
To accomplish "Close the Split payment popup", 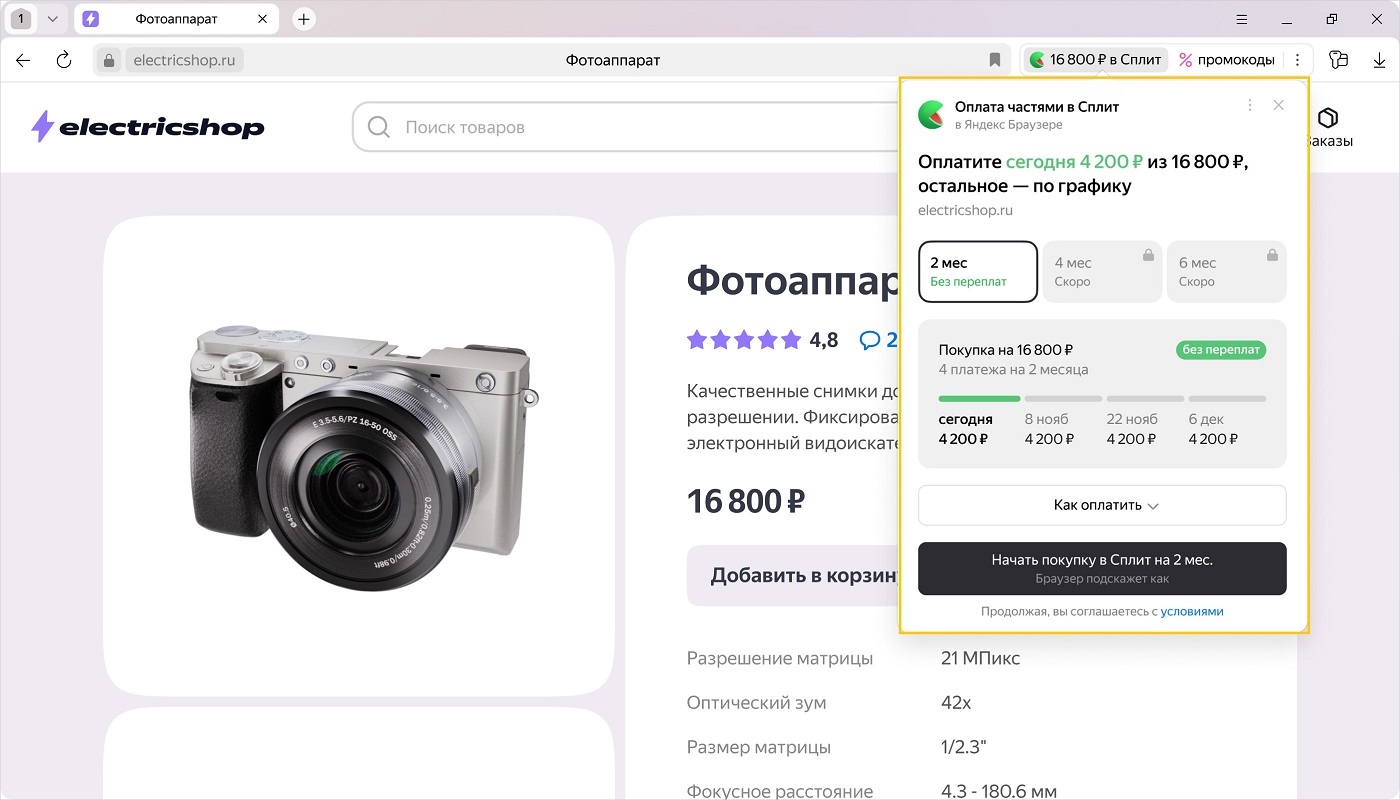I will pyautogui.click(x=1278, y=105).
